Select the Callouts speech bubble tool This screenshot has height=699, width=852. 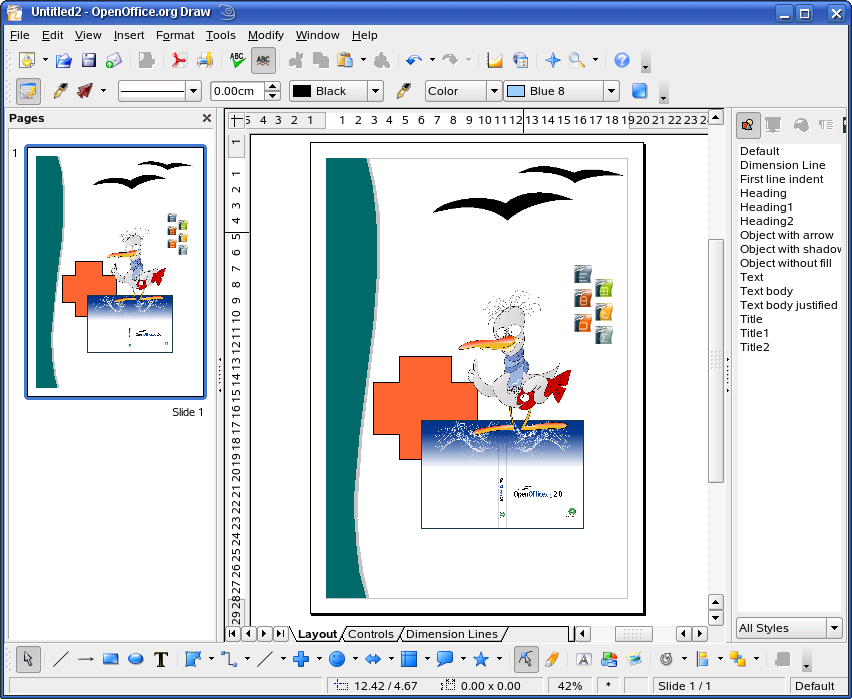point(445,659)
